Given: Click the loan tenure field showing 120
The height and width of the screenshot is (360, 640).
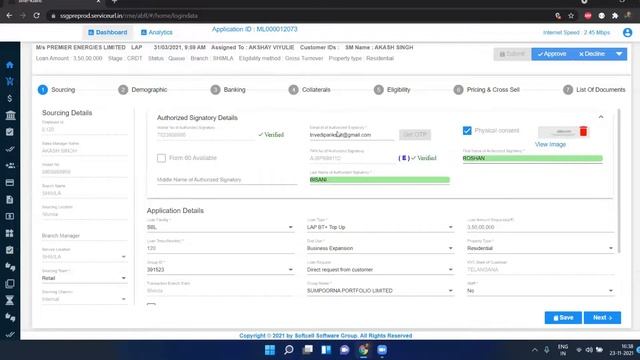Looking at the screenshot, I should 220,248.
